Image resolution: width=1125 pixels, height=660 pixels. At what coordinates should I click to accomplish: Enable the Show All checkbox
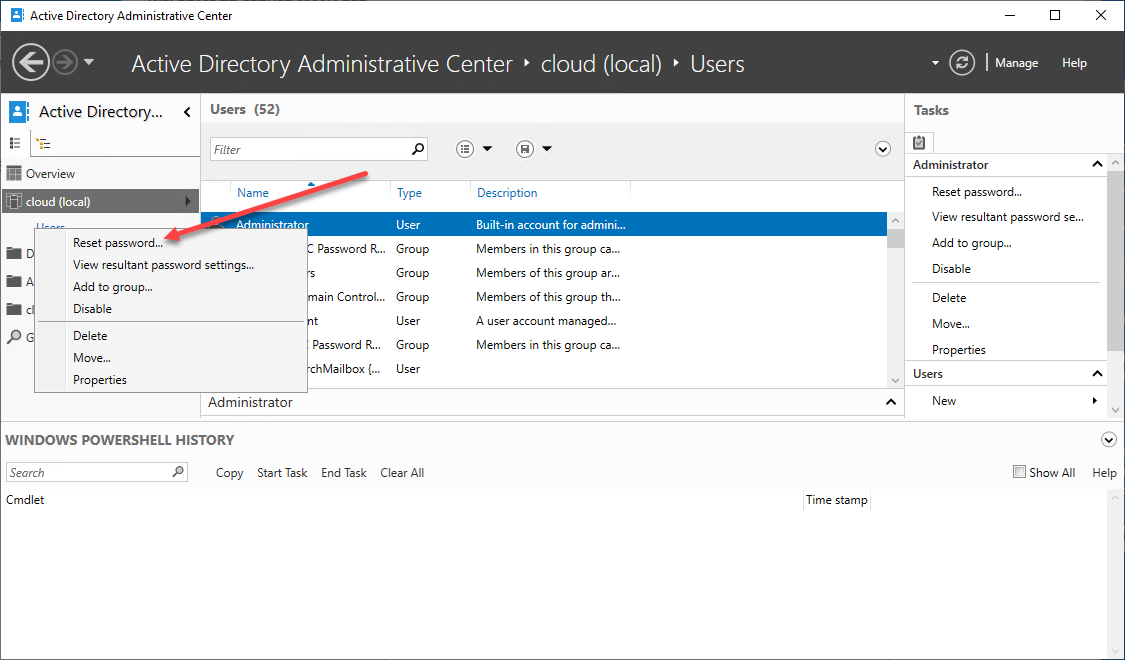1019,471
